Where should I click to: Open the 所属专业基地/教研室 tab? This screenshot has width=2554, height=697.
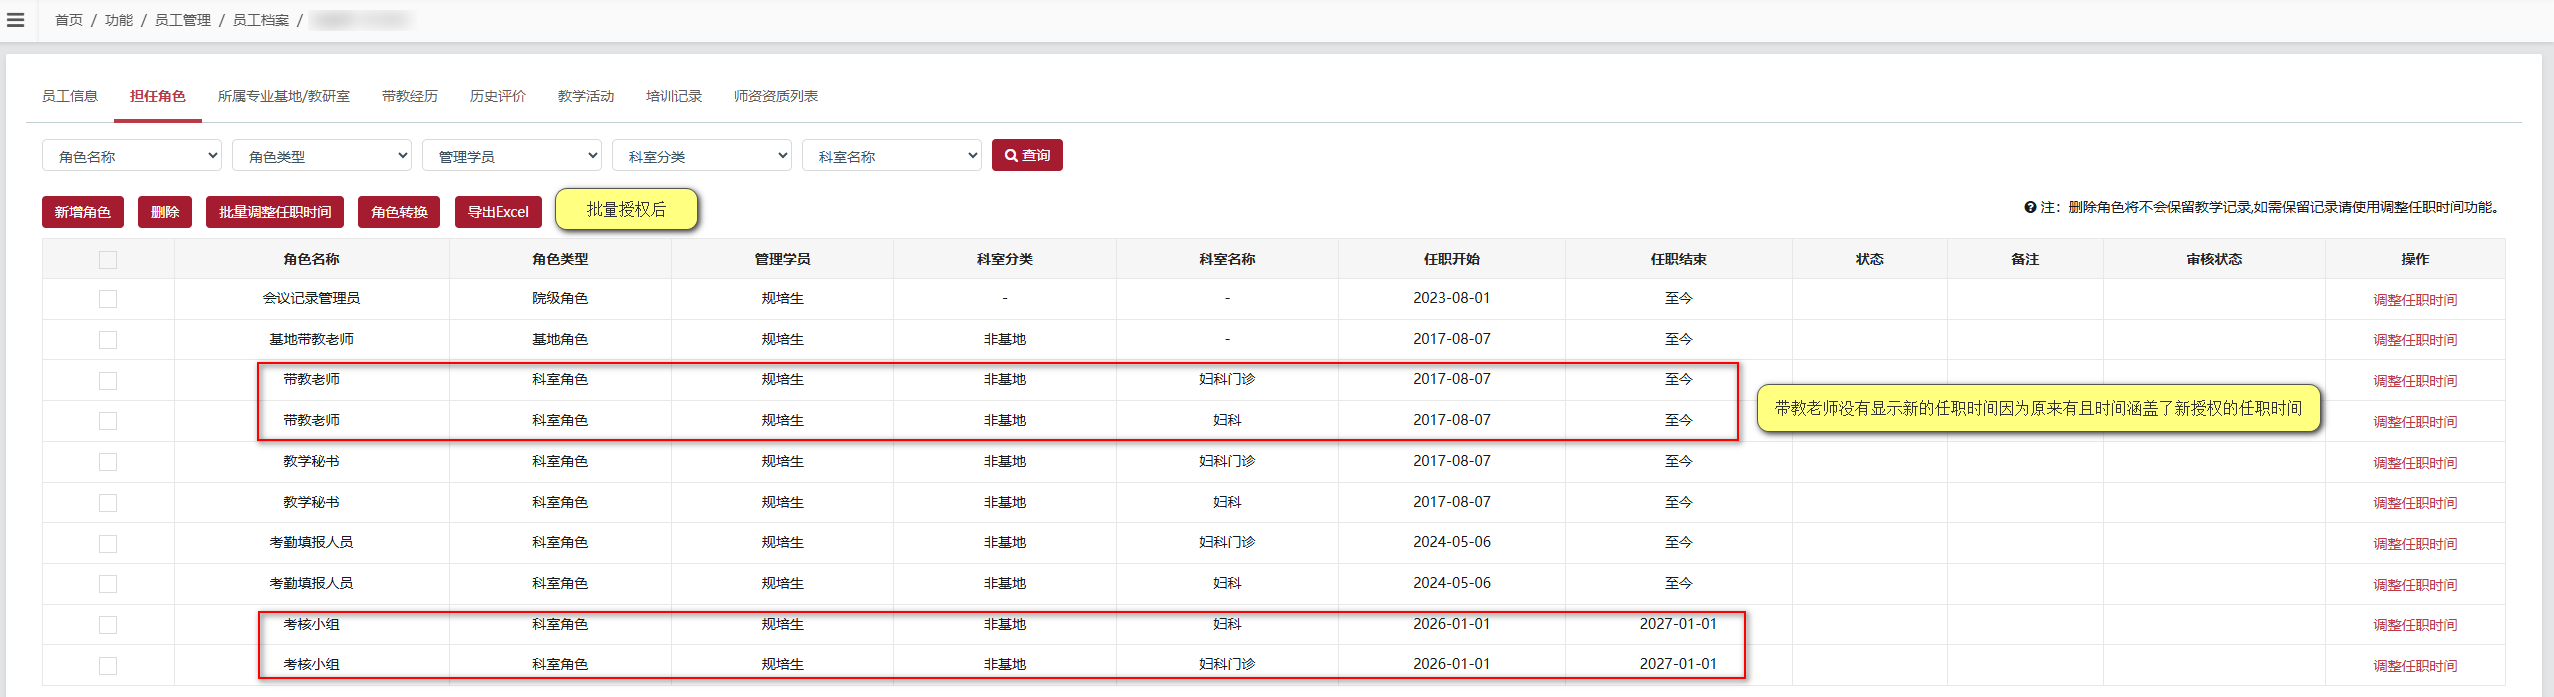284,96
